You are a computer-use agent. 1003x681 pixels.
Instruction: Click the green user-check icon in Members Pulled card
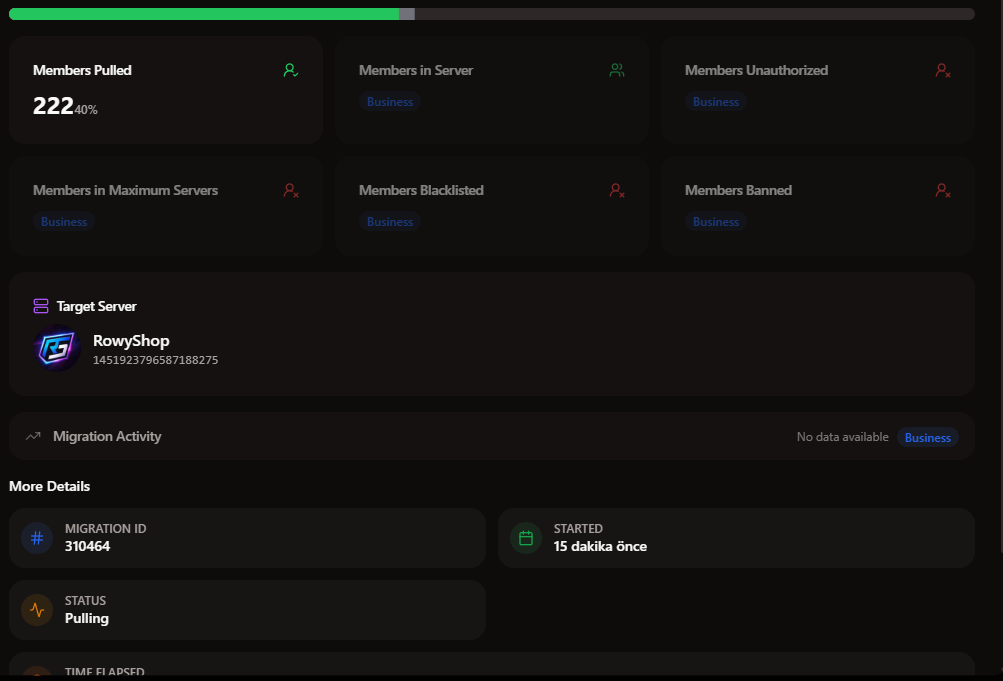[x=291, y=70]
